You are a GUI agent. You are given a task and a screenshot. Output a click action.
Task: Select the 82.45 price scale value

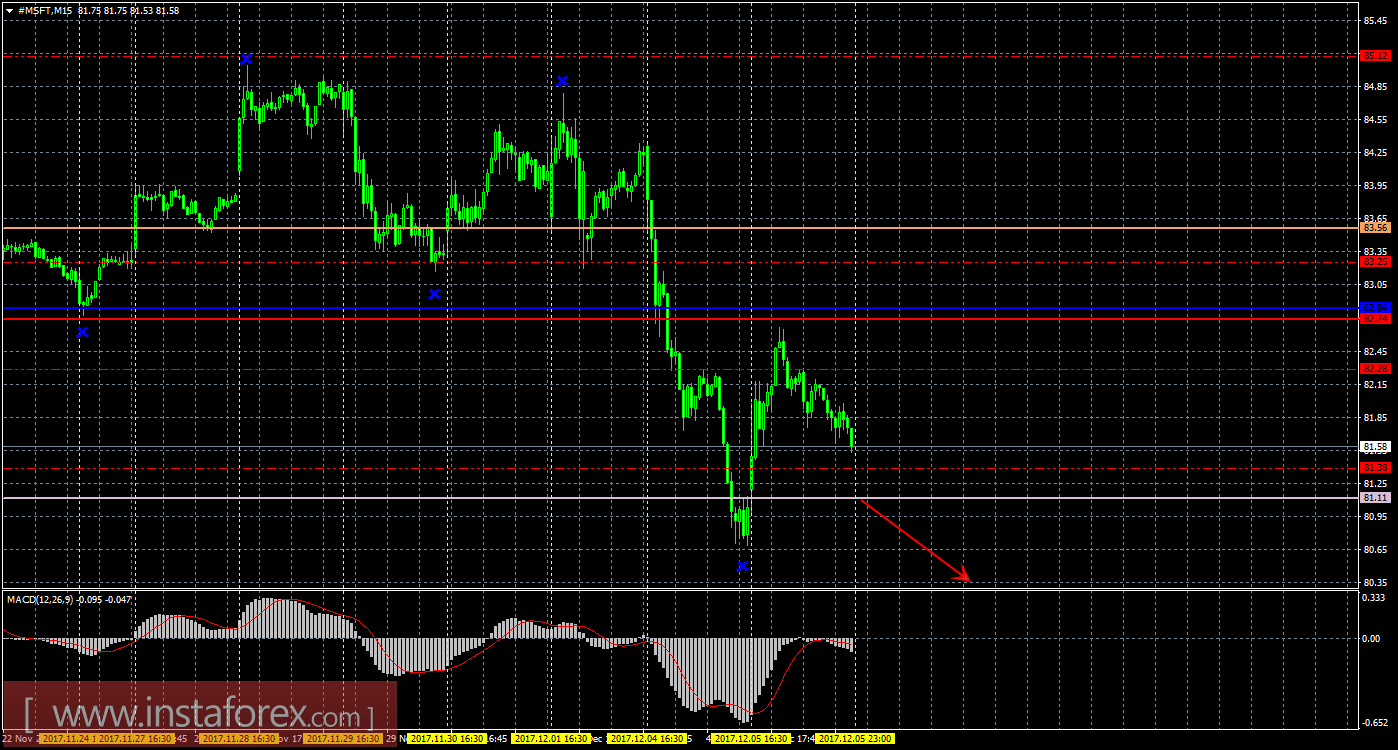click(x=1376, y=351)
